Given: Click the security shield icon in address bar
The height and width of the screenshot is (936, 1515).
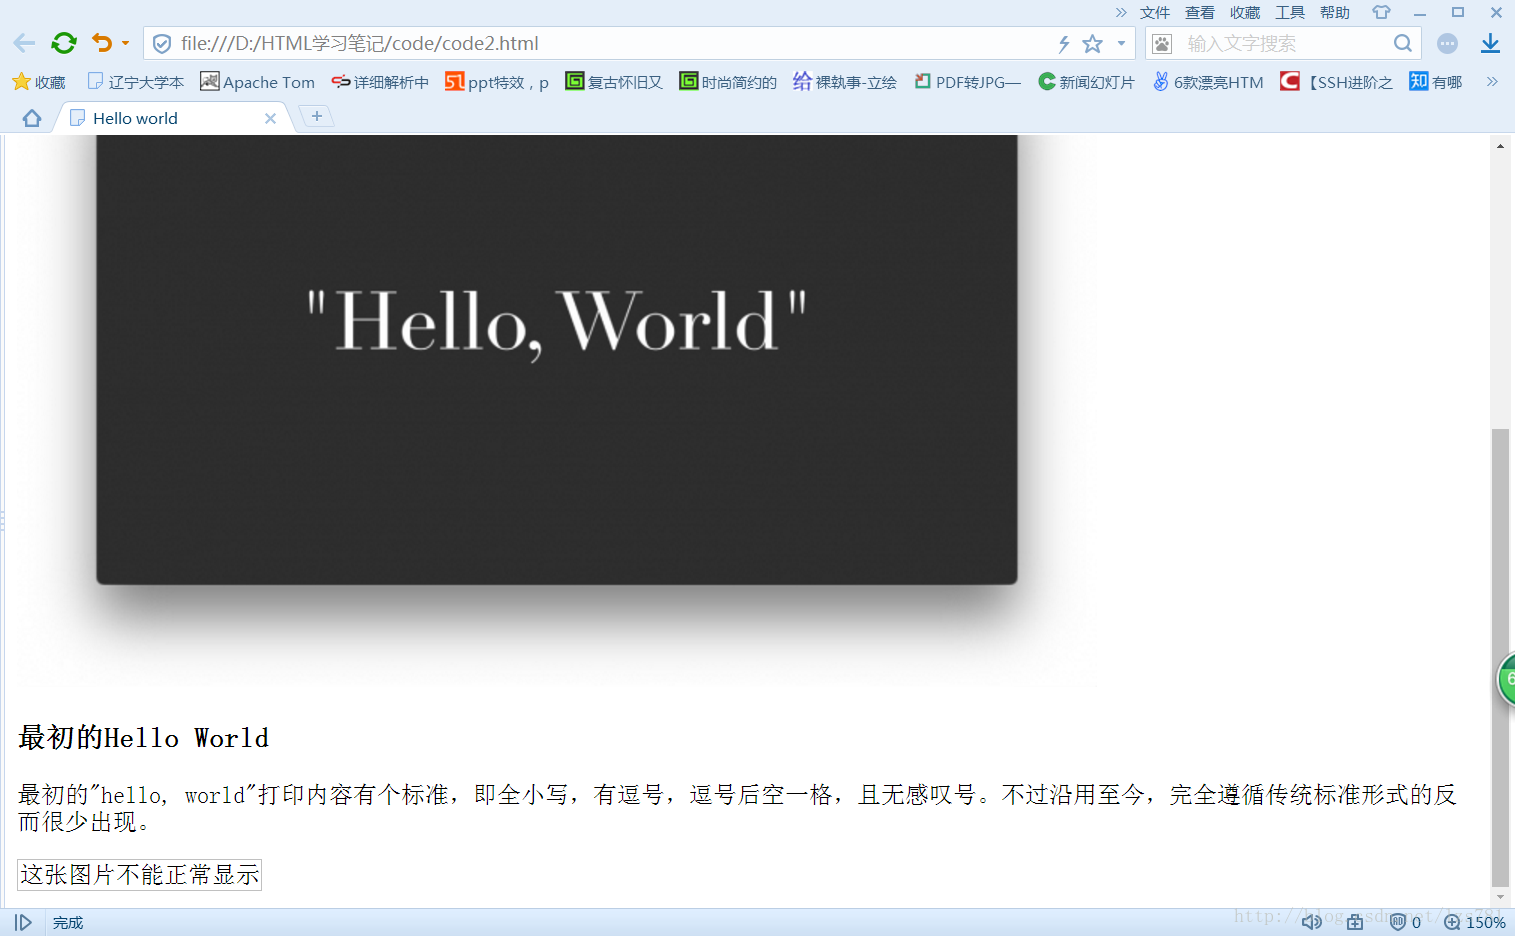Looking at the screenshot, I should click(162, 44).
